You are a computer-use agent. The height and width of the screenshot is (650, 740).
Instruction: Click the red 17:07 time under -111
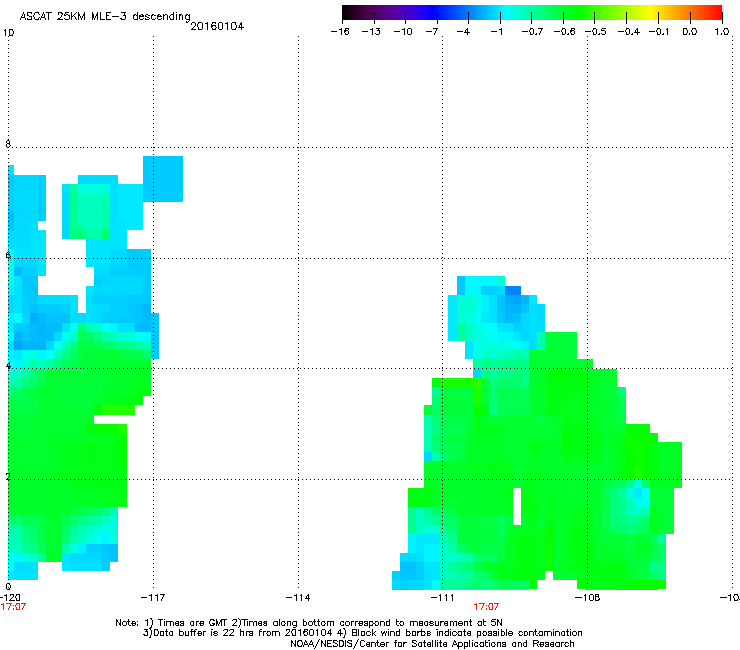(x=486, y=607)
